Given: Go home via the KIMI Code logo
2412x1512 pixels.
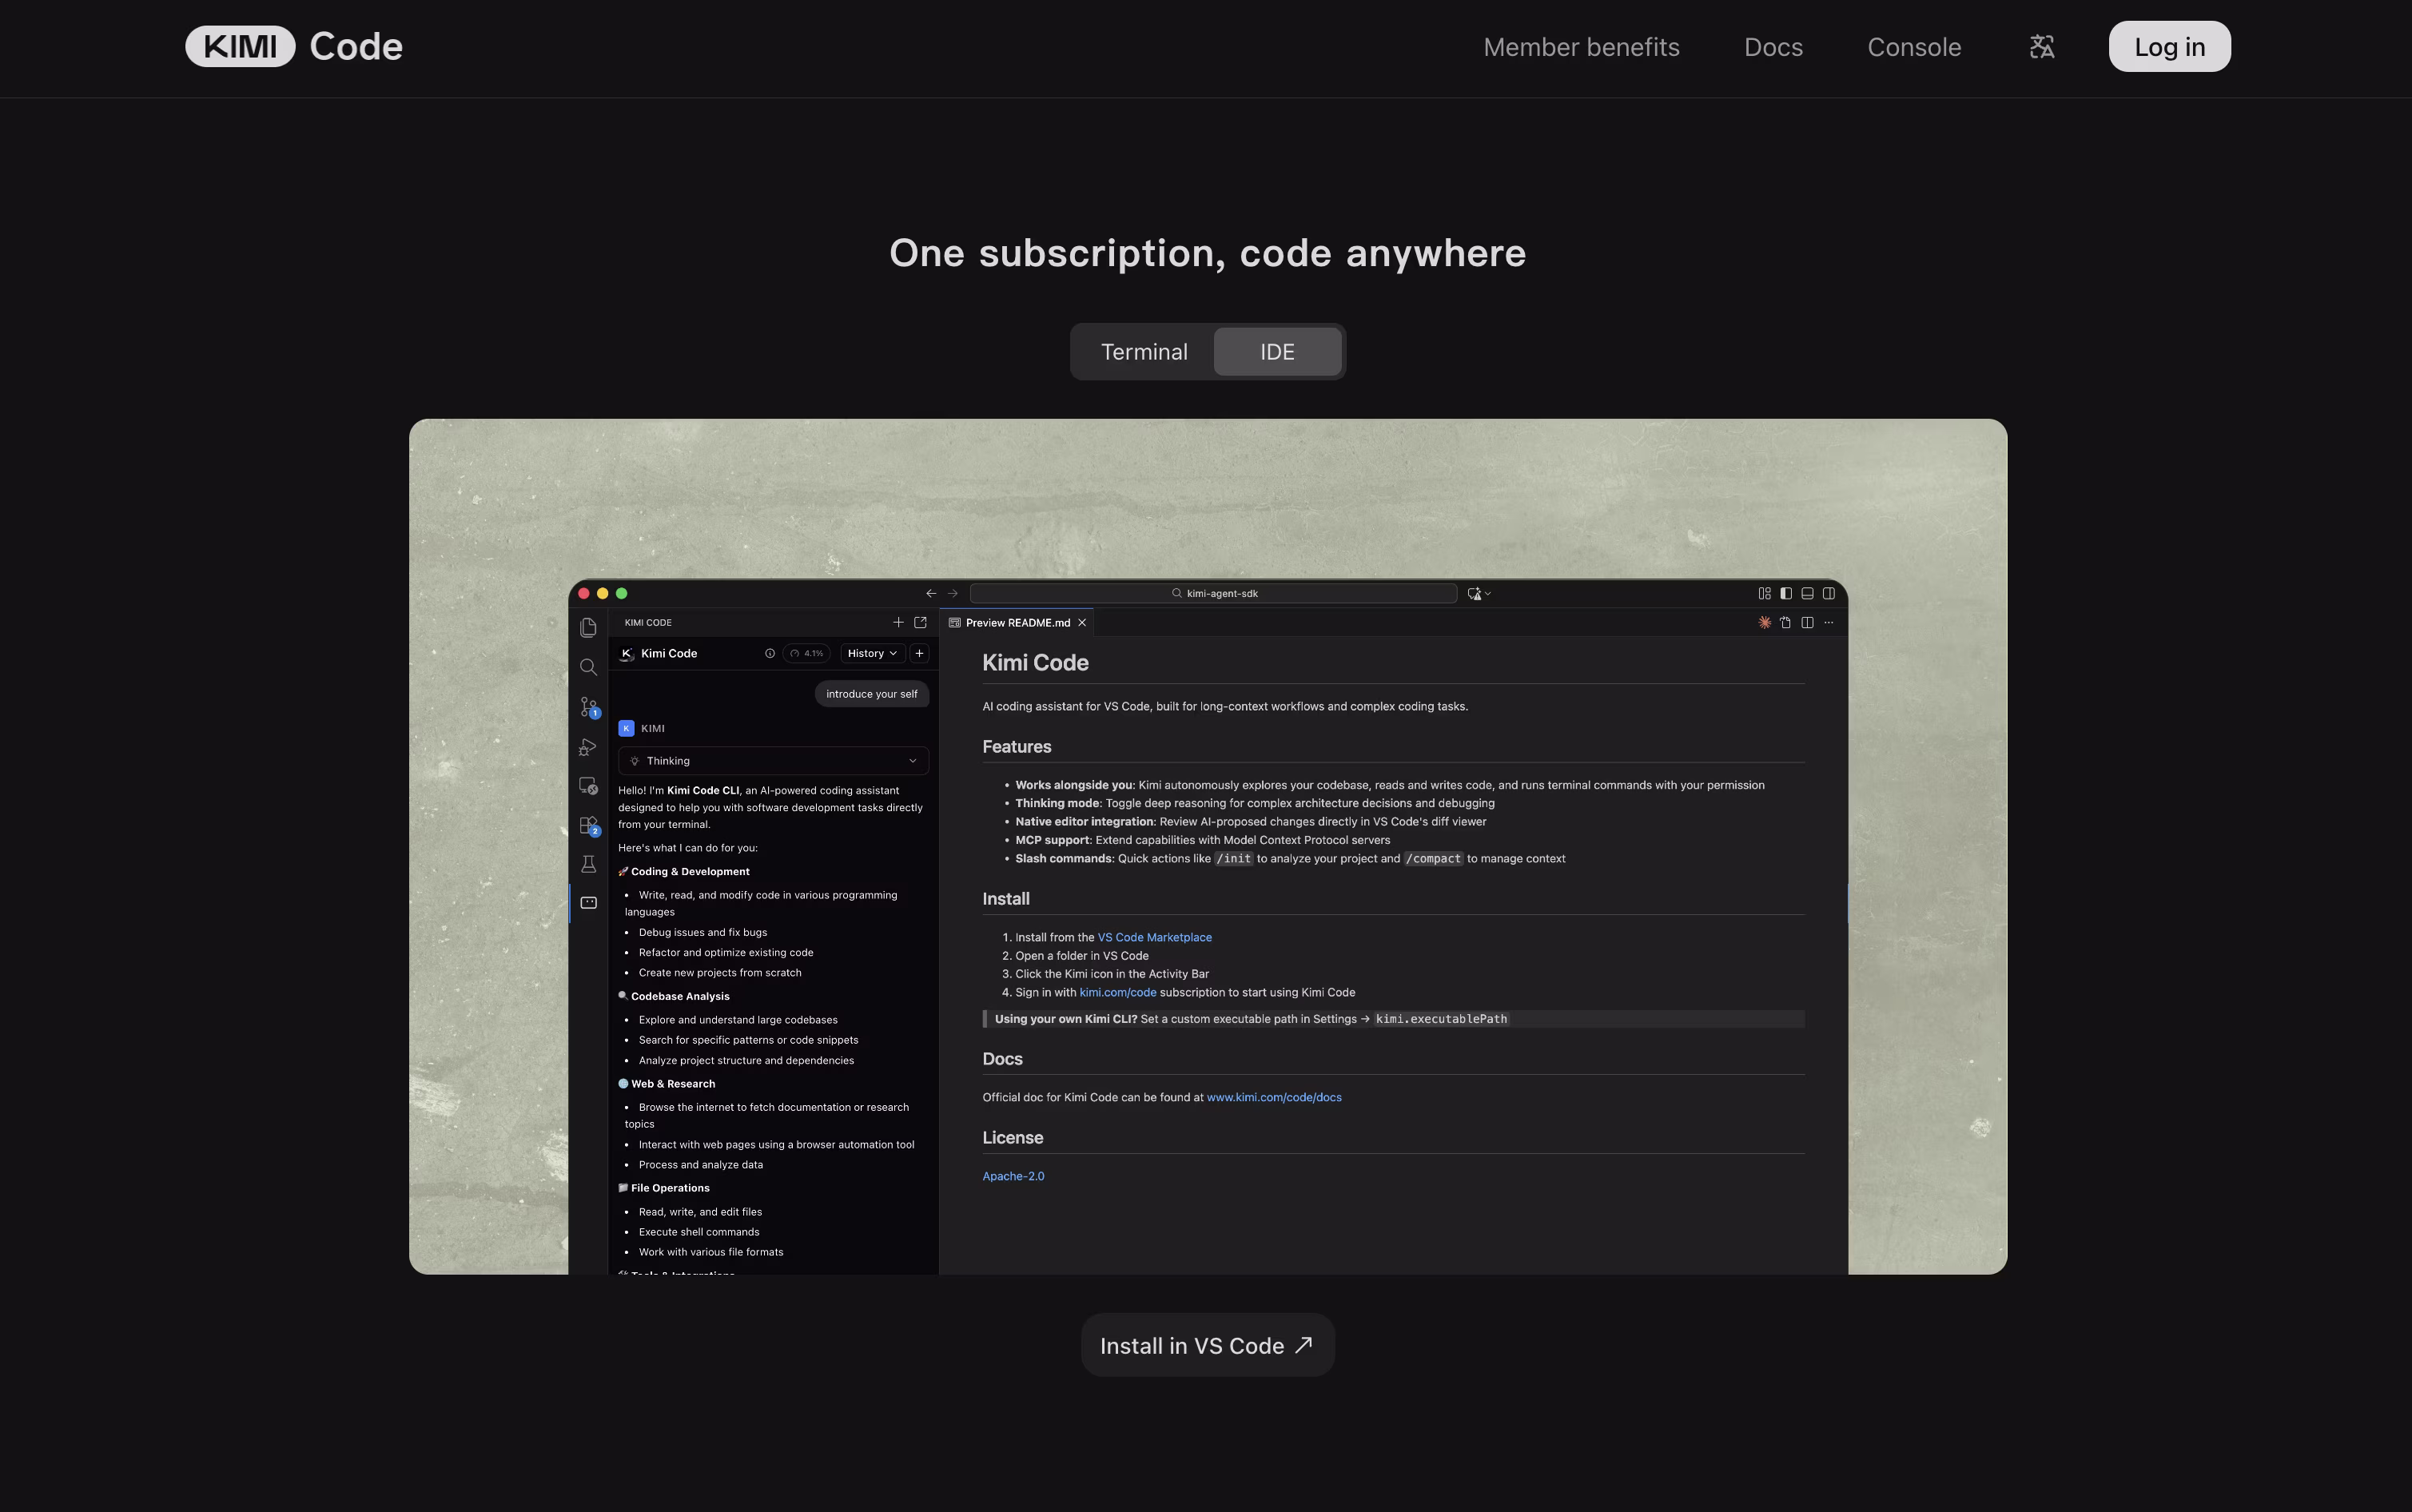Looking at the screenshot, I should [294, 47].
